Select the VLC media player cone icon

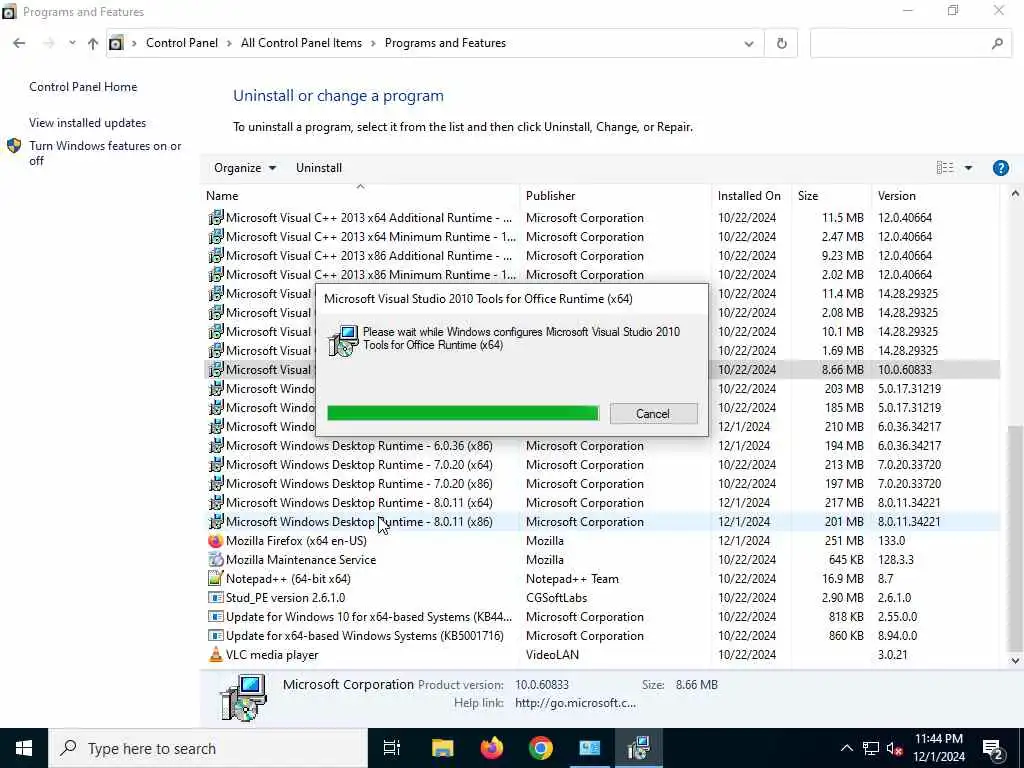click(x=216, y=654)
